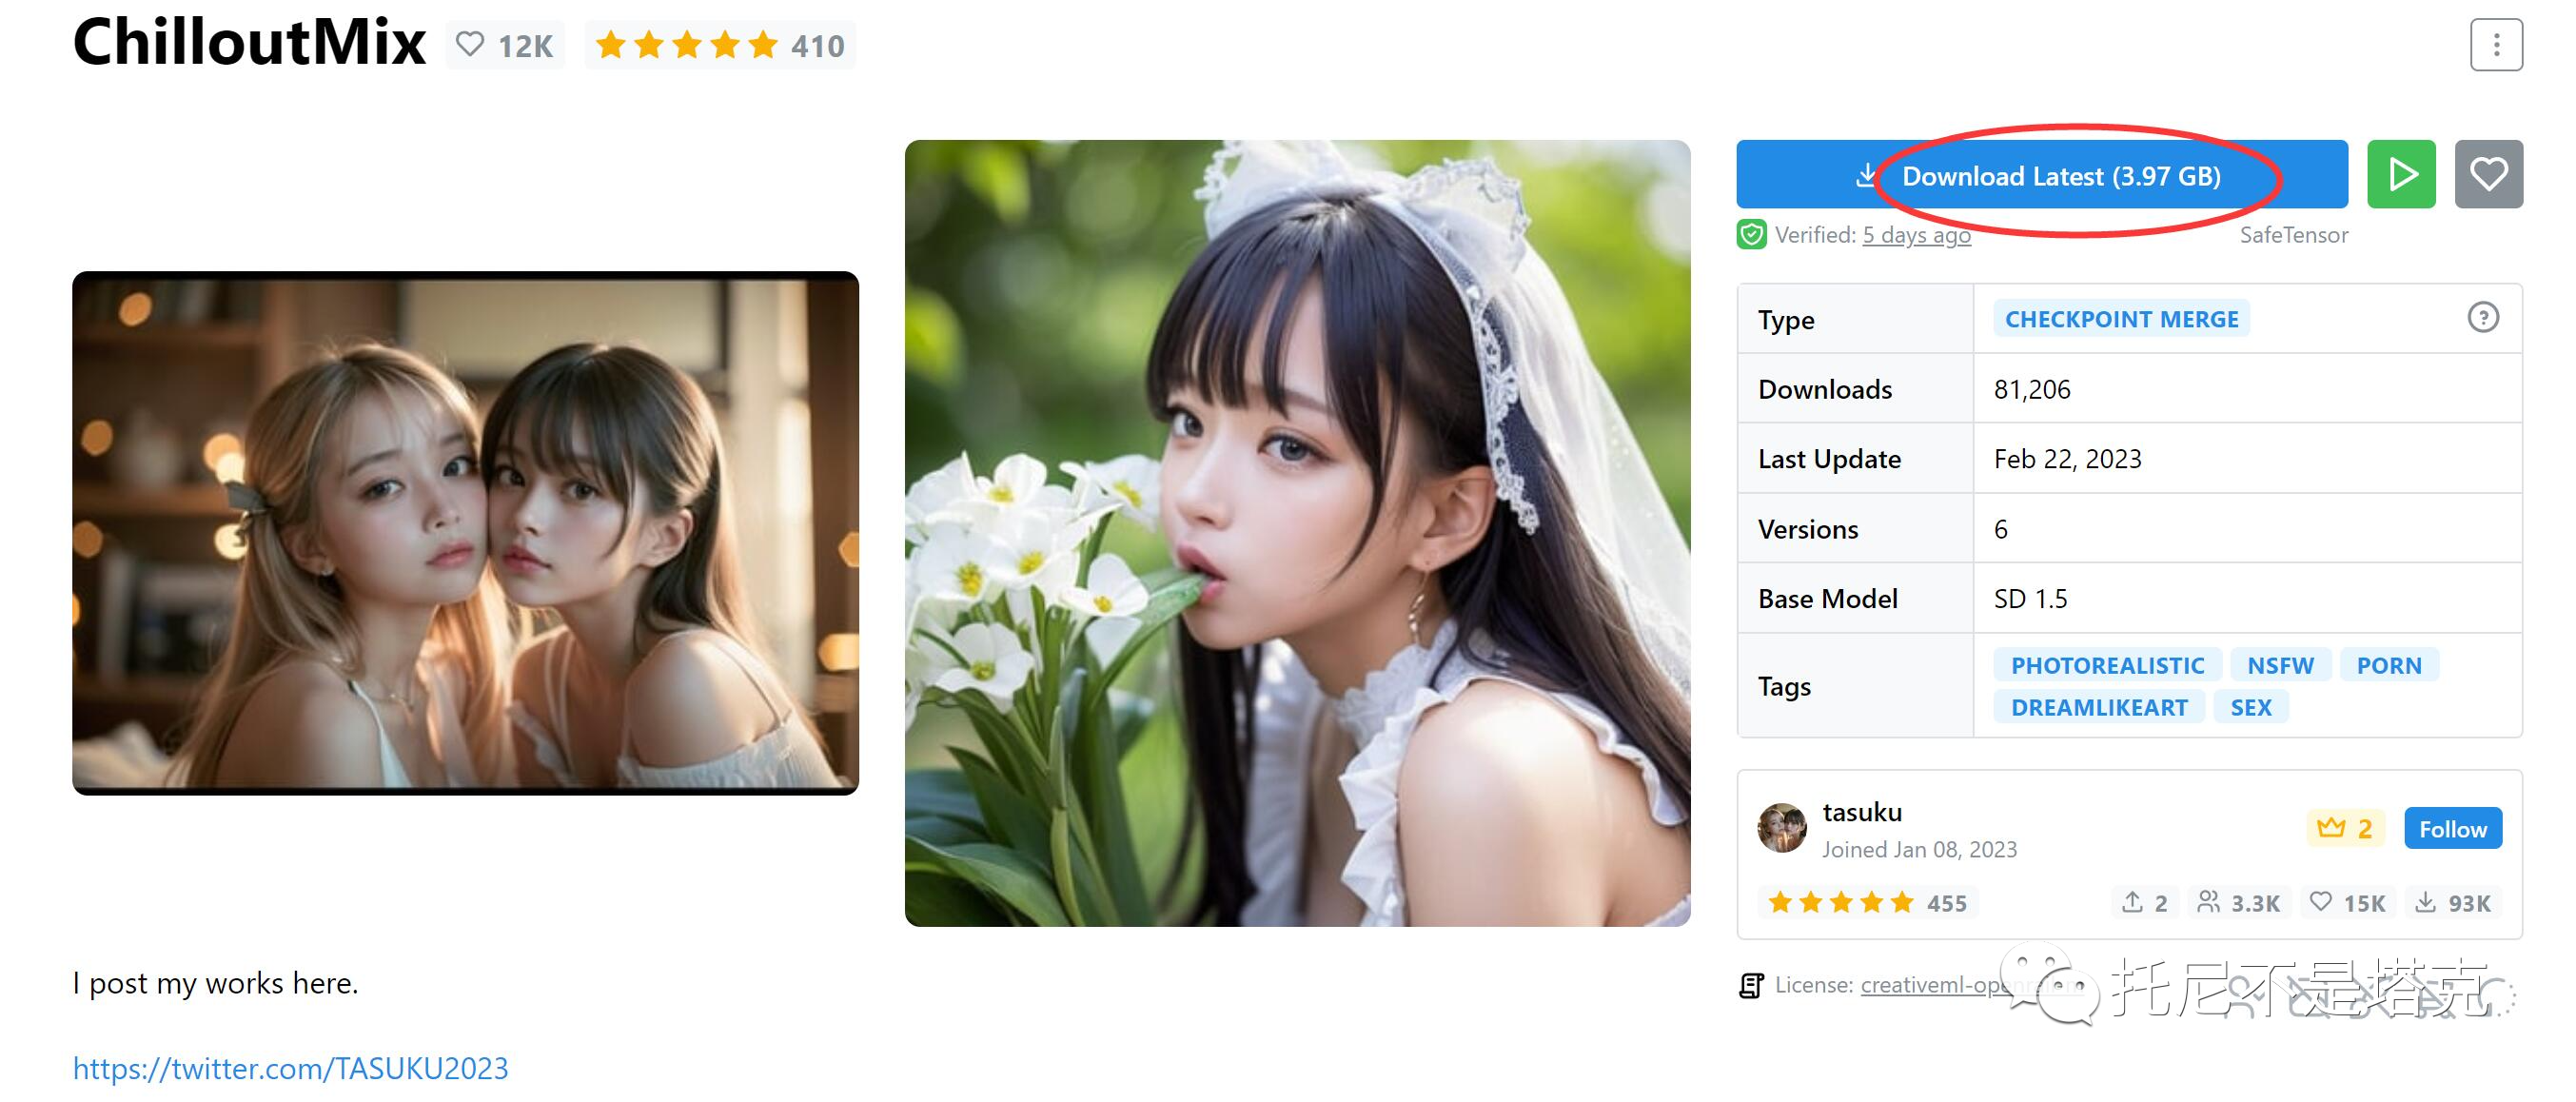Screen dimensions: 2576x1102
Task: Click the heart/favorite icon to save model
Action: pyautogui.click(x=2490, y=176)
